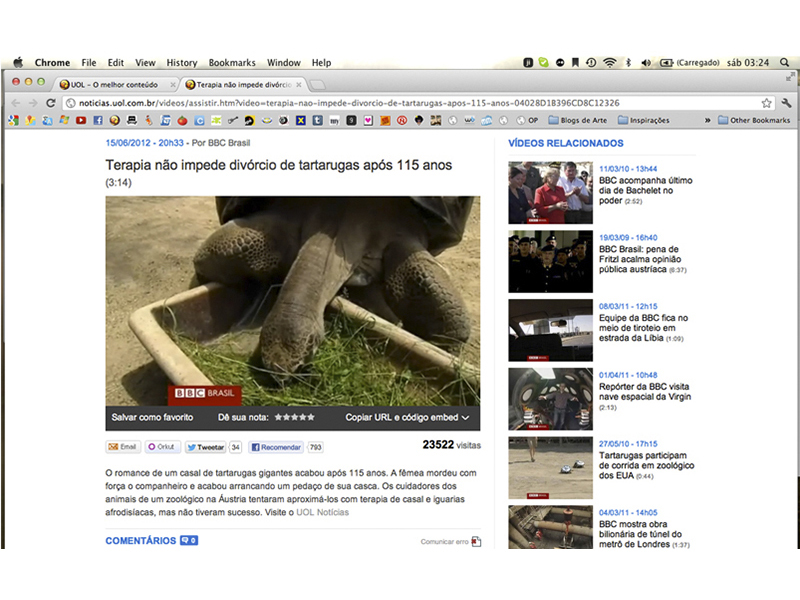800x600 pixels.
Task: Open Equipe da BBC tiroteio Líbia link
Action: (x=643, y=328)
